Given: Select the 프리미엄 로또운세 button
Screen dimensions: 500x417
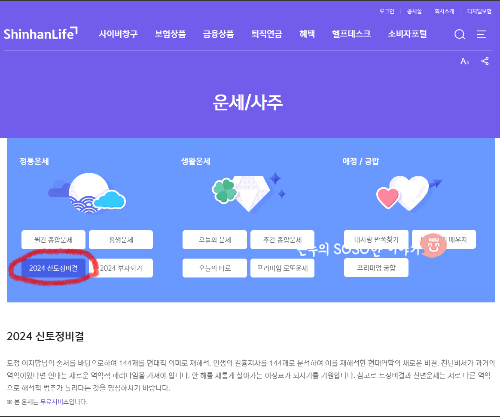Looking at the screenshot, I should pyautogui.click(x=282, y=268).
